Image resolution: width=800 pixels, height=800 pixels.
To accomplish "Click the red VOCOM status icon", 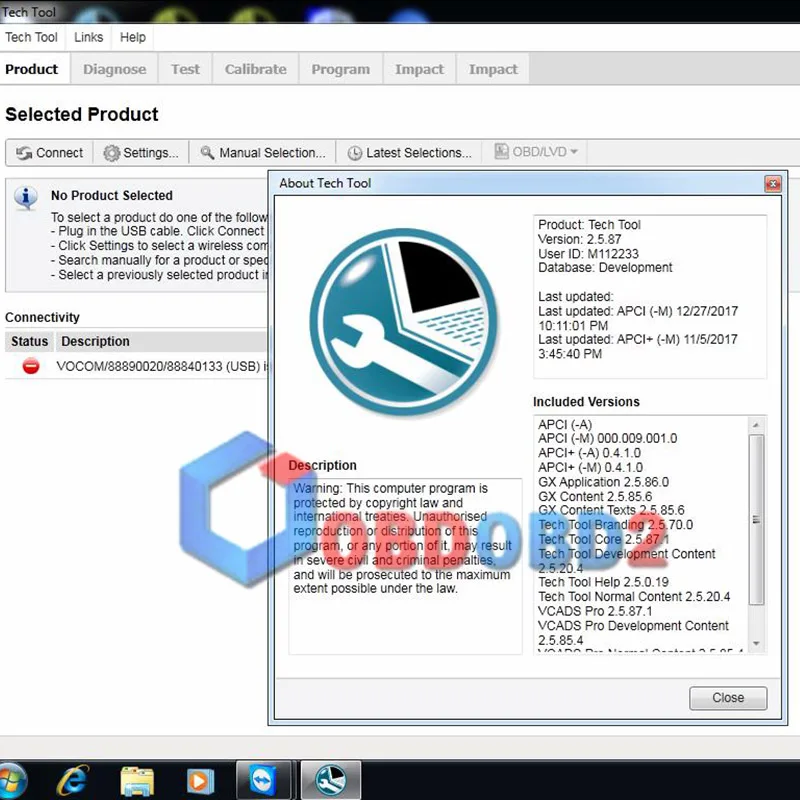I will (31, 366).
